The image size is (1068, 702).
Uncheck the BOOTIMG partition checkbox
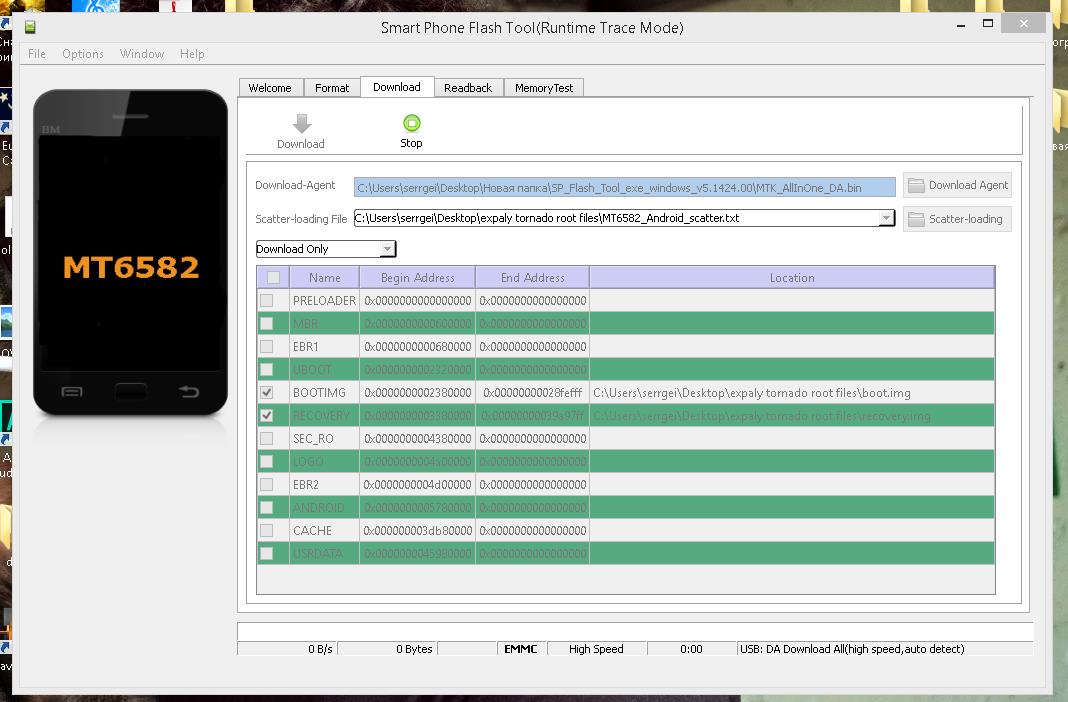pos(267,393)
